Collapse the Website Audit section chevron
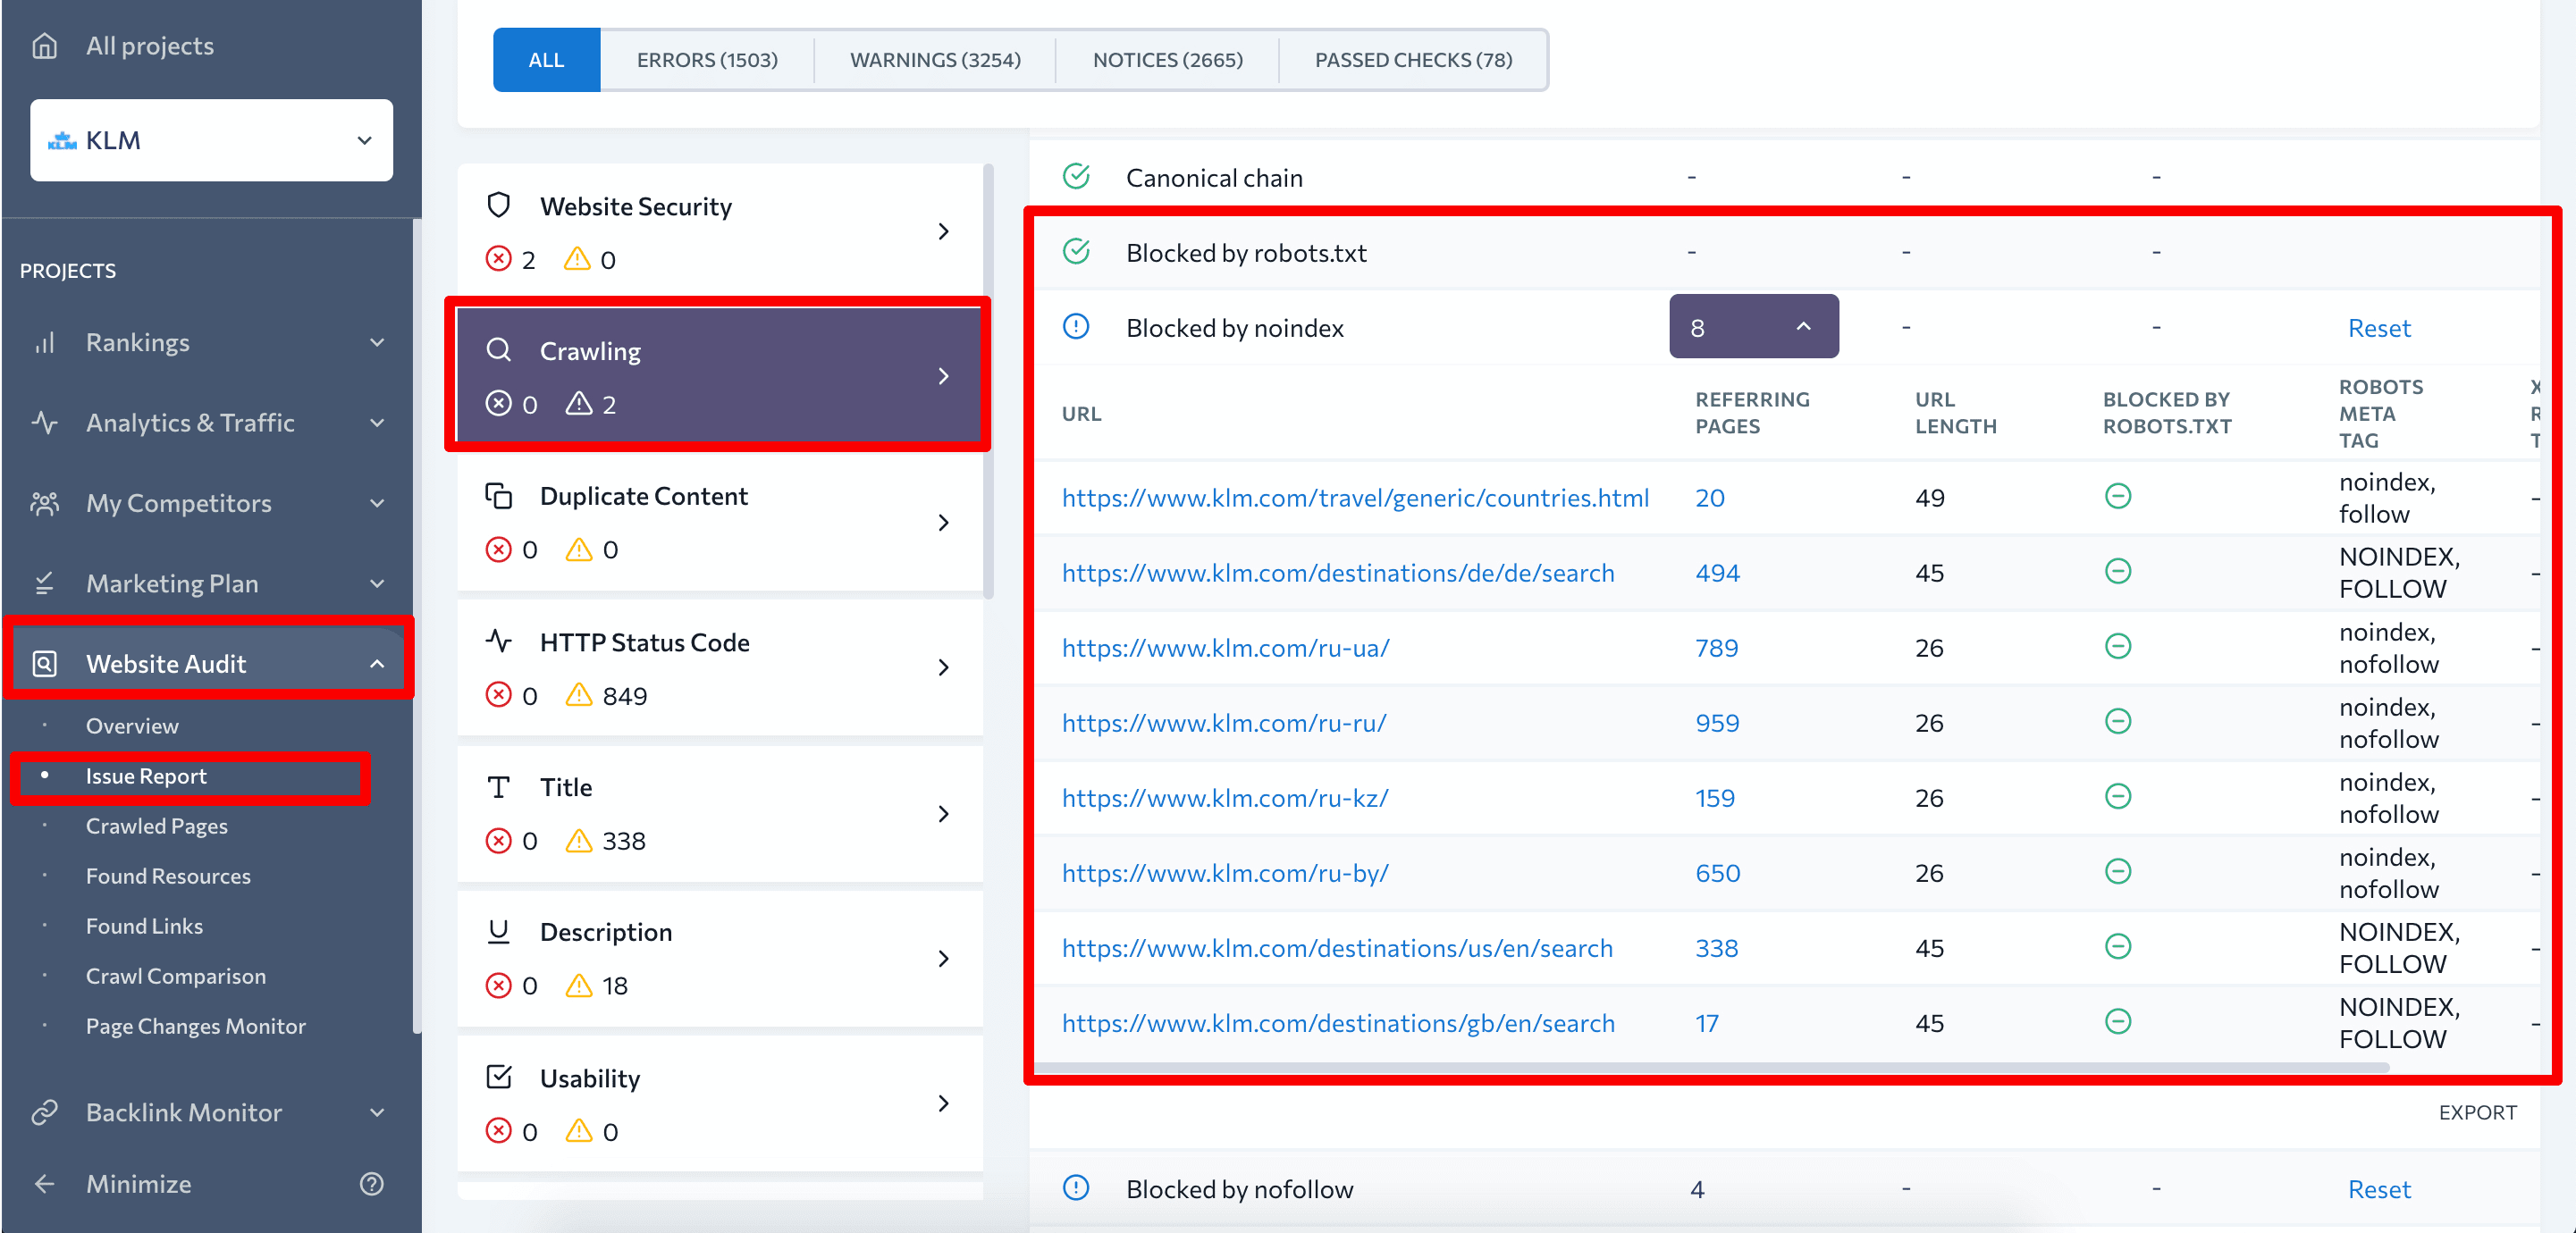The height and width of the screenshot is (1233, 2576). [x=377, y=664]
